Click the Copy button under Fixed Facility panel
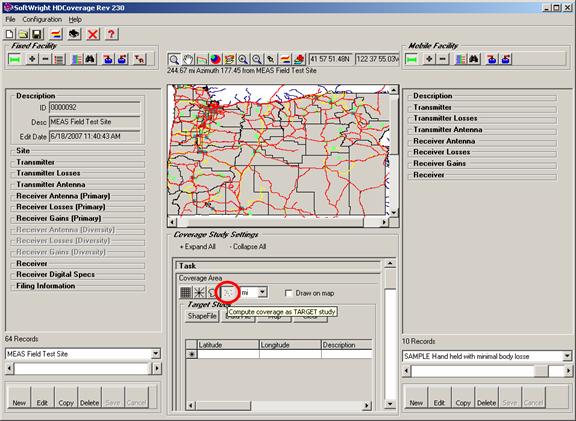 [x=66, y=398]
